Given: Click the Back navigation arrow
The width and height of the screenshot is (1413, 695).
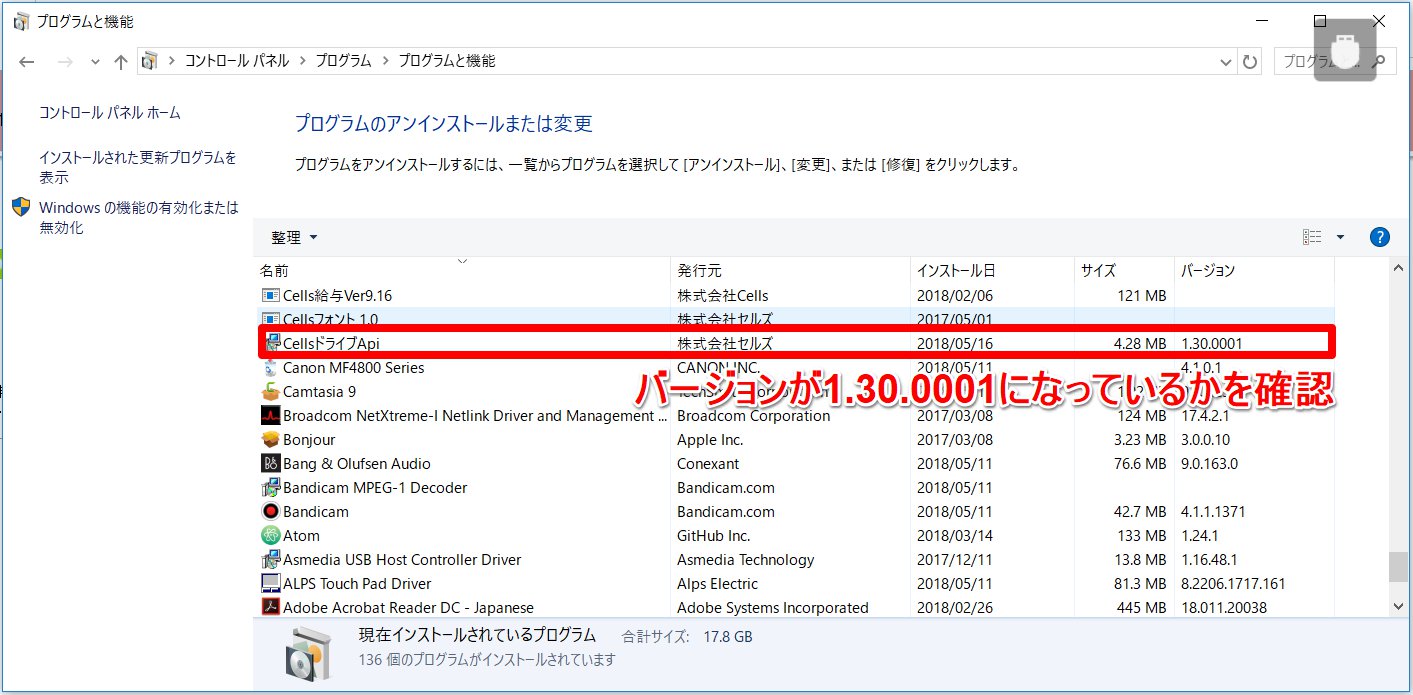Looking at the screenshot, I should [27, 62].
